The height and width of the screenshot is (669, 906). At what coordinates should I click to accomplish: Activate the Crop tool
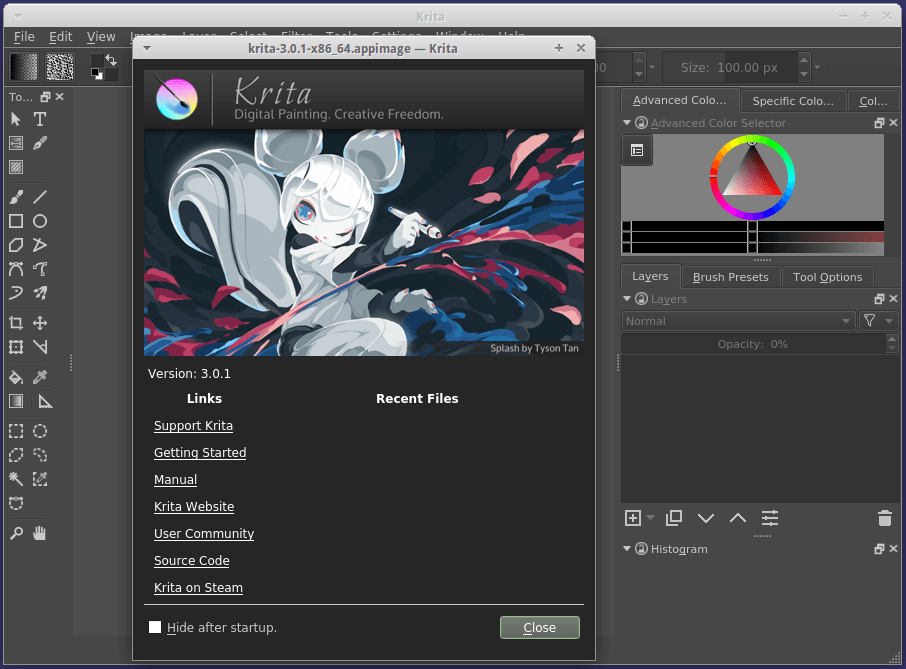coord(16,323)
